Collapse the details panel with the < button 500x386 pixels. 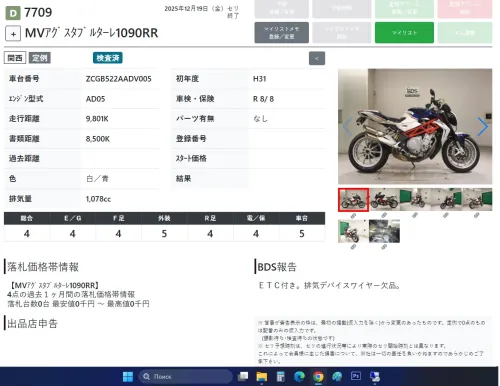317,58
